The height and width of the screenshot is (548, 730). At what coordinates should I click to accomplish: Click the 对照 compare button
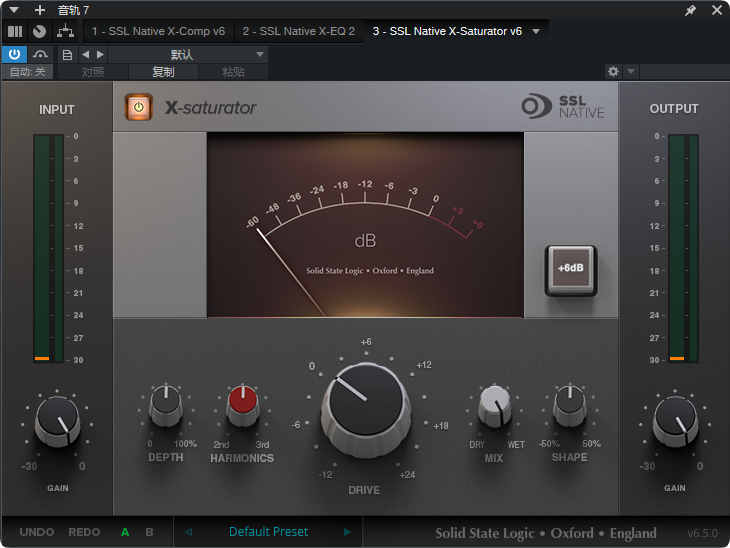pyautogui.click(x=93, y=72)
